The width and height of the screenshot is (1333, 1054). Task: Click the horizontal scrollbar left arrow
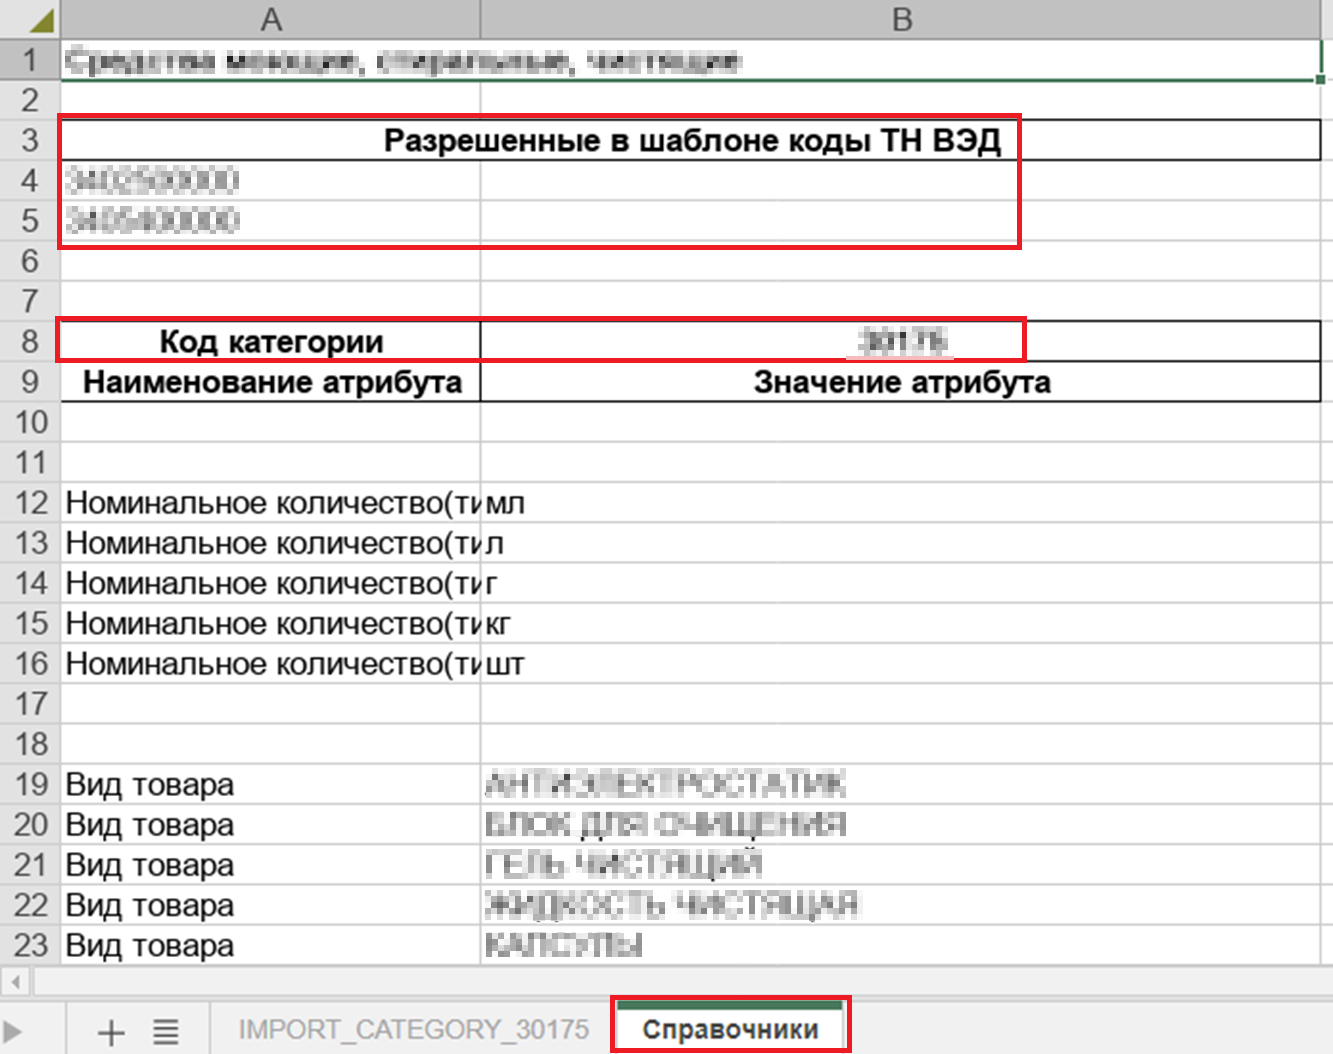15,981
